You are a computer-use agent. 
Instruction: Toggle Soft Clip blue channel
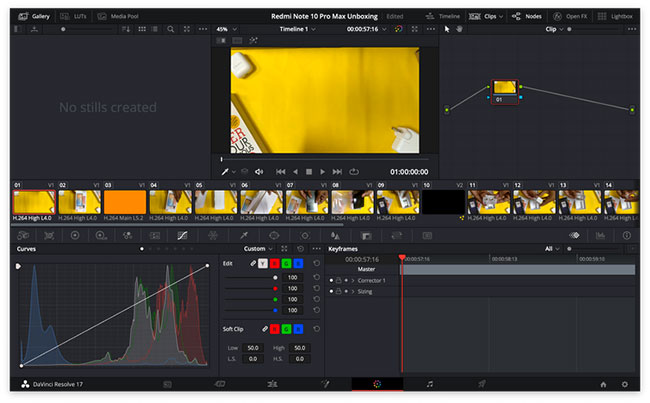point(298,329)
